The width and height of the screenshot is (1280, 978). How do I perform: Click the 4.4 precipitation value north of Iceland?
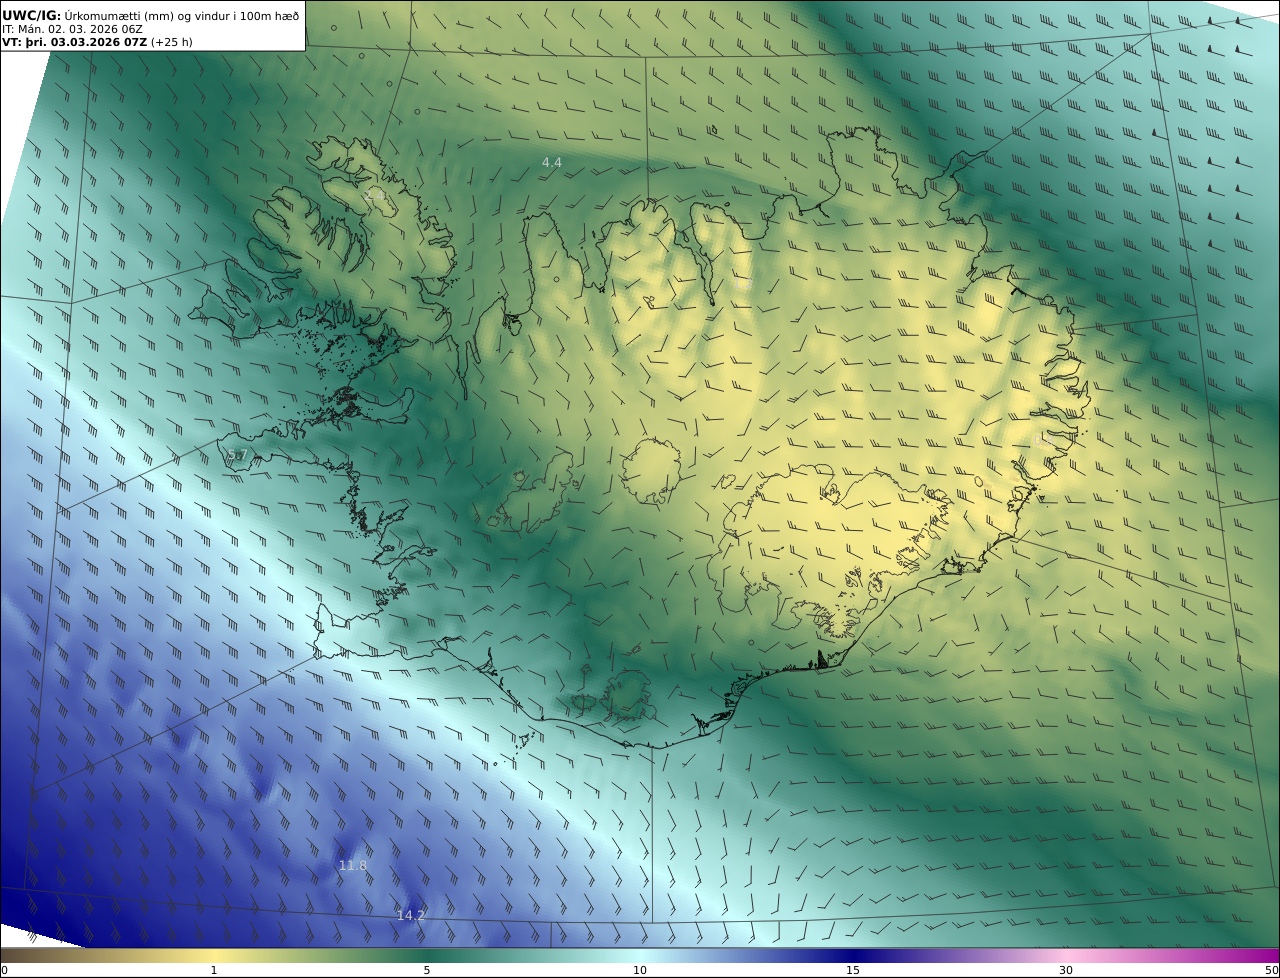coord(552,162)
